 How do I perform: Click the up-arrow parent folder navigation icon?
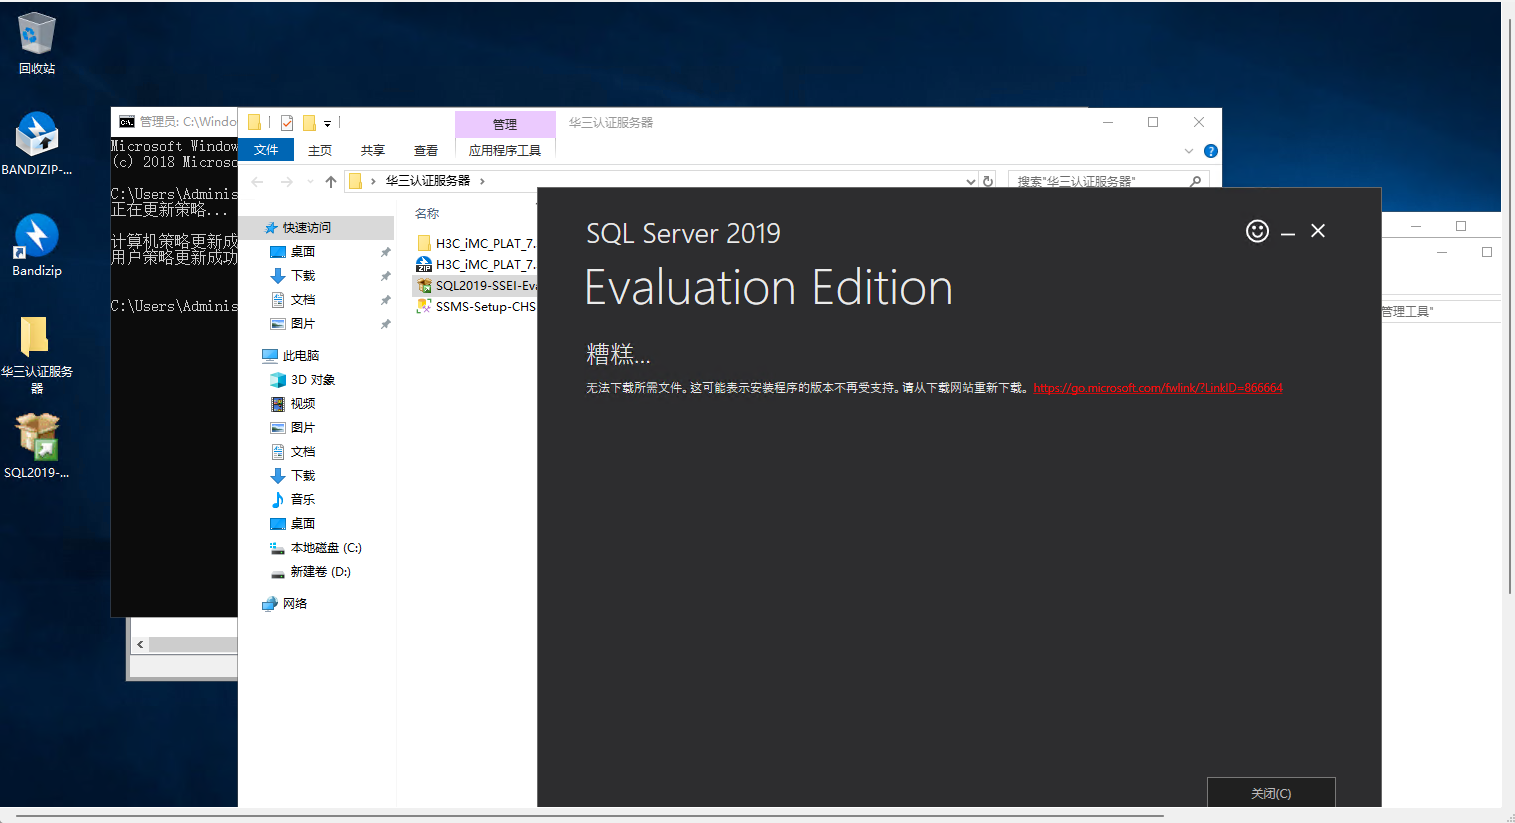pyautogui.click(x=331, y=181)
